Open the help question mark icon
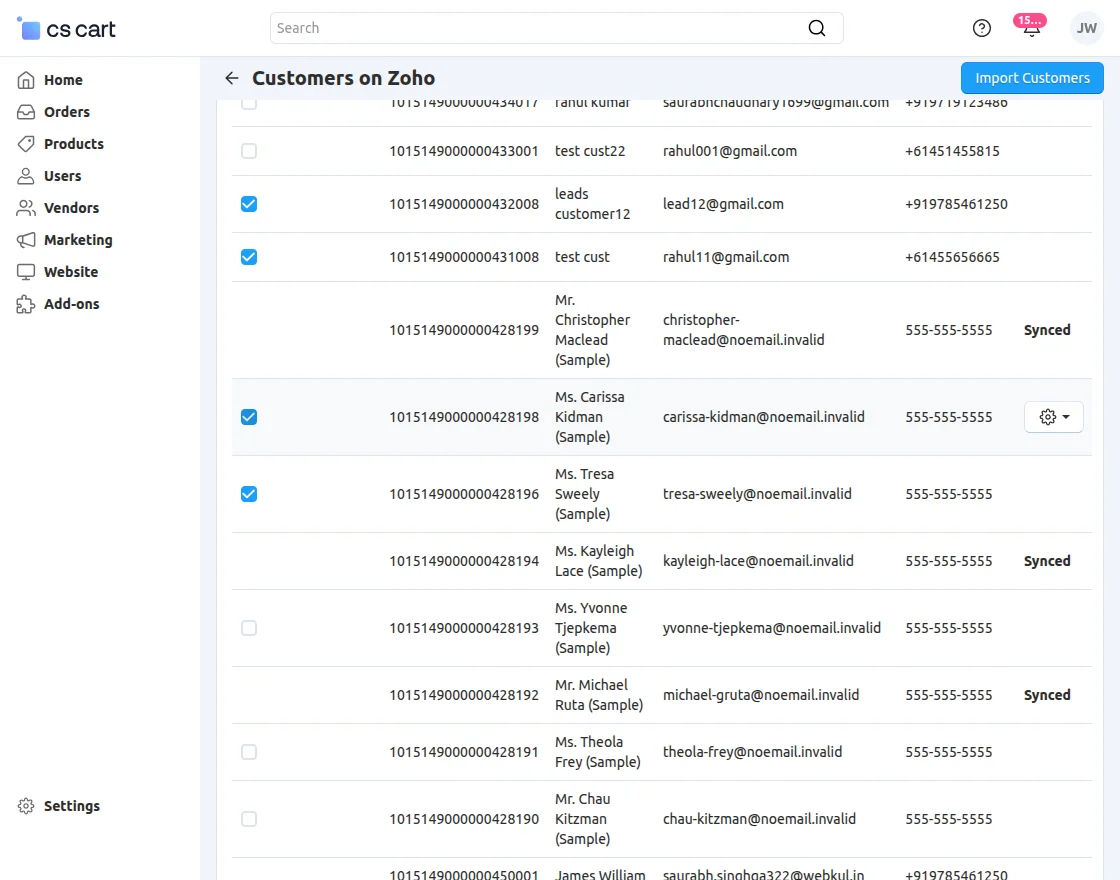The width and height of the screenshot is (1120, 880). point(981,28)
